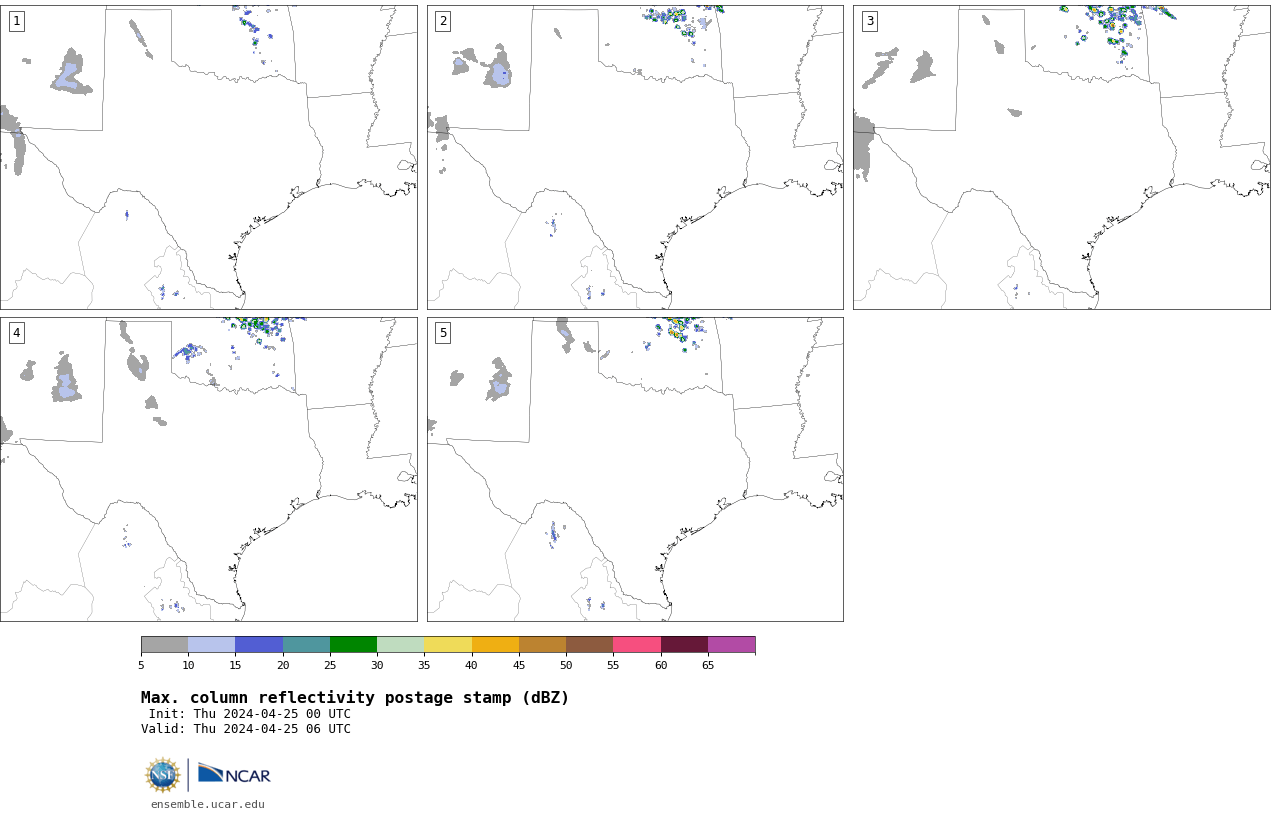Click the colorbar tick label 5

coord(141,665)
